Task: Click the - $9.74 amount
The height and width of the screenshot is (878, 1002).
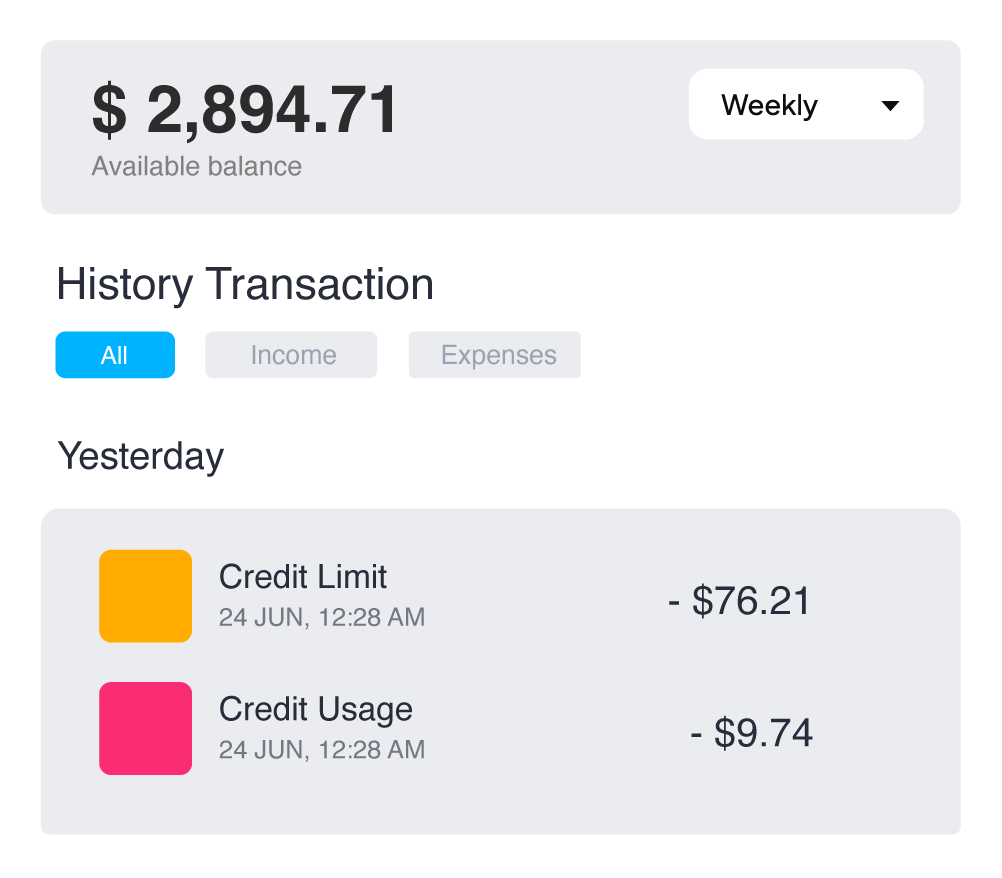Action: 752,733
